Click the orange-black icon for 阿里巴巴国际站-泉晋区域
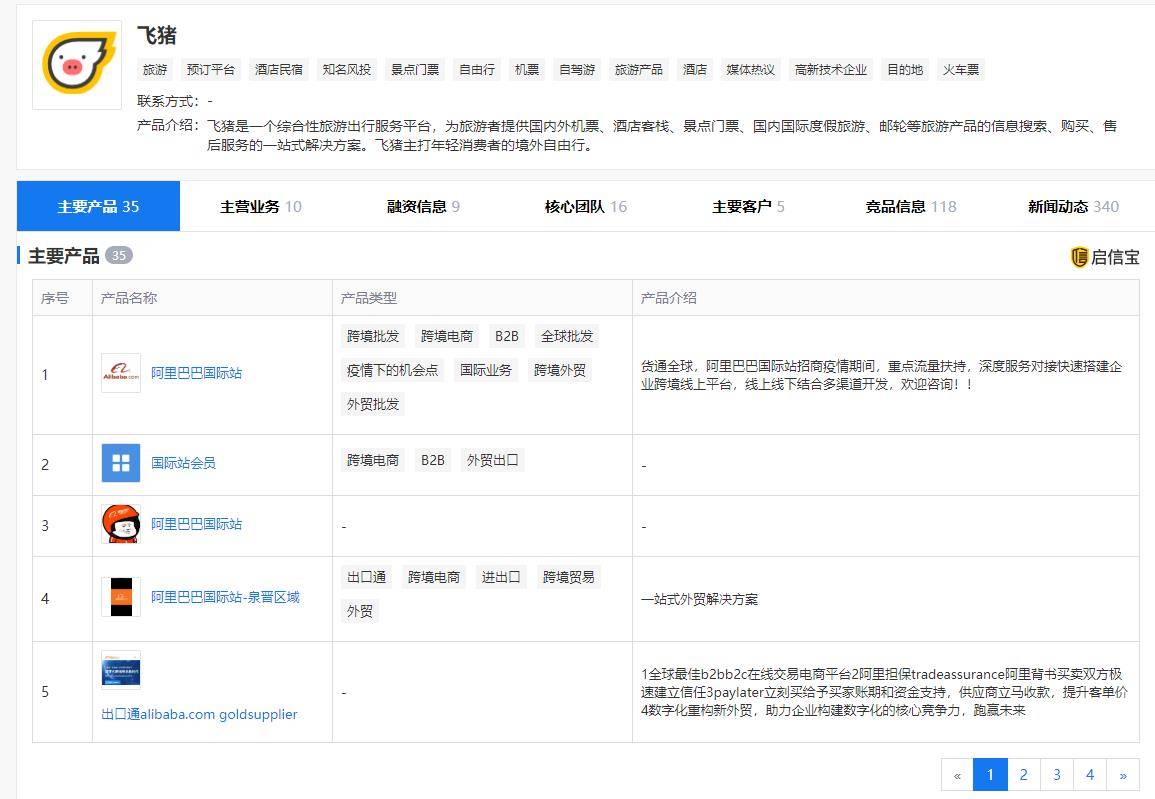This screenshot has width=1155, height=799. [121, 597]
